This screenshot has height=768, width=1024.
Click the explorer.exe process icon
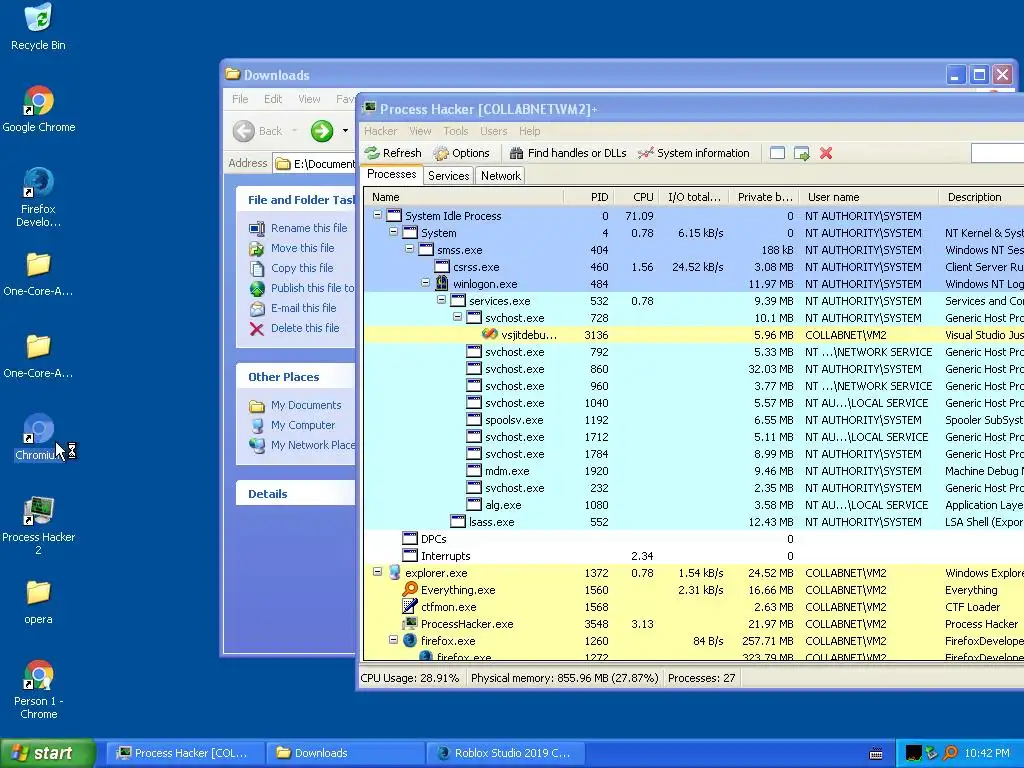coord(394,572)
